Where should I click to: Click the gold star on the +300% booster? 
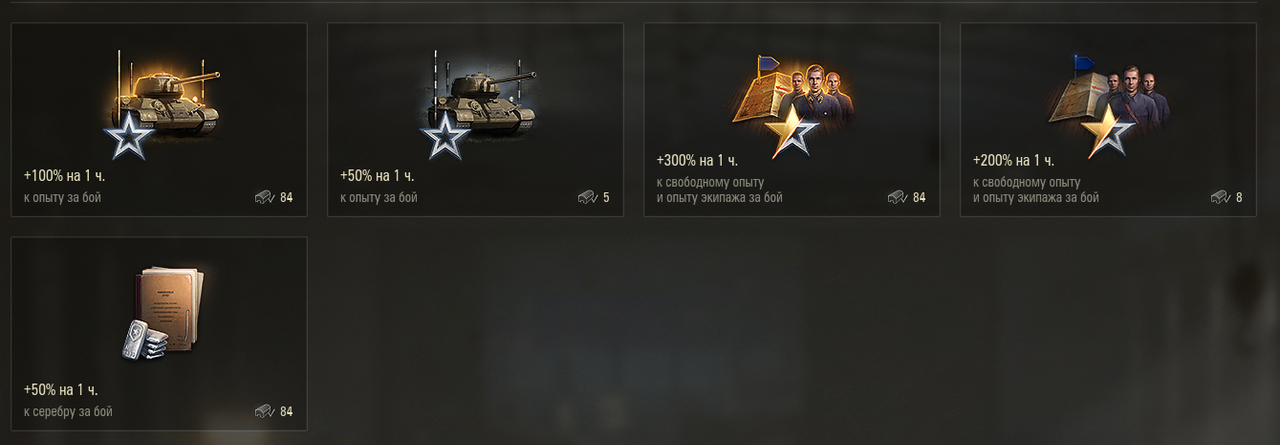(794, 133)
